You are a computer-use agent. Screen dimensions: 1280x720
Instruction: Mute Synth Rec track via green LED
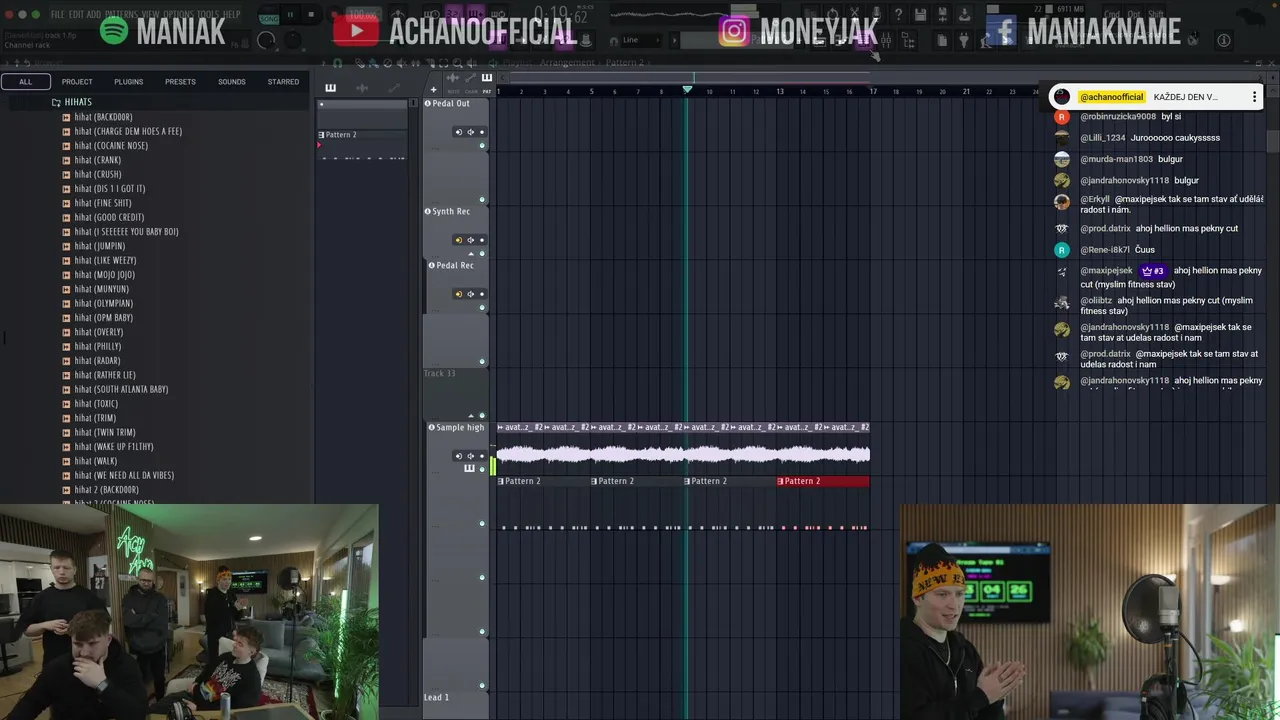pos(482,253)
